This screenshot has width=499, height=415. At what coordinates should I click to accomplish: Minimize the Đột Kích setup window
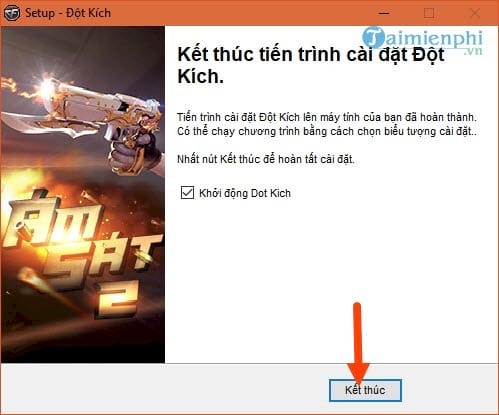384,13
